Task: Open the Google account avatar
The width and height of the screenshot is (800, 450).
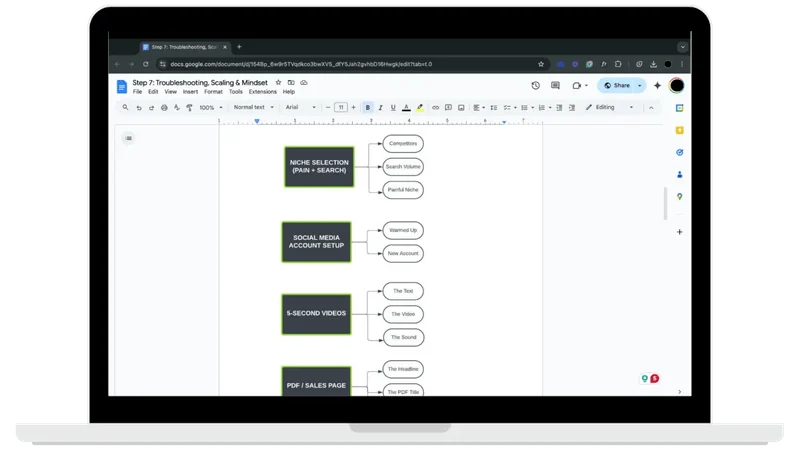Action: pos(677,86)
